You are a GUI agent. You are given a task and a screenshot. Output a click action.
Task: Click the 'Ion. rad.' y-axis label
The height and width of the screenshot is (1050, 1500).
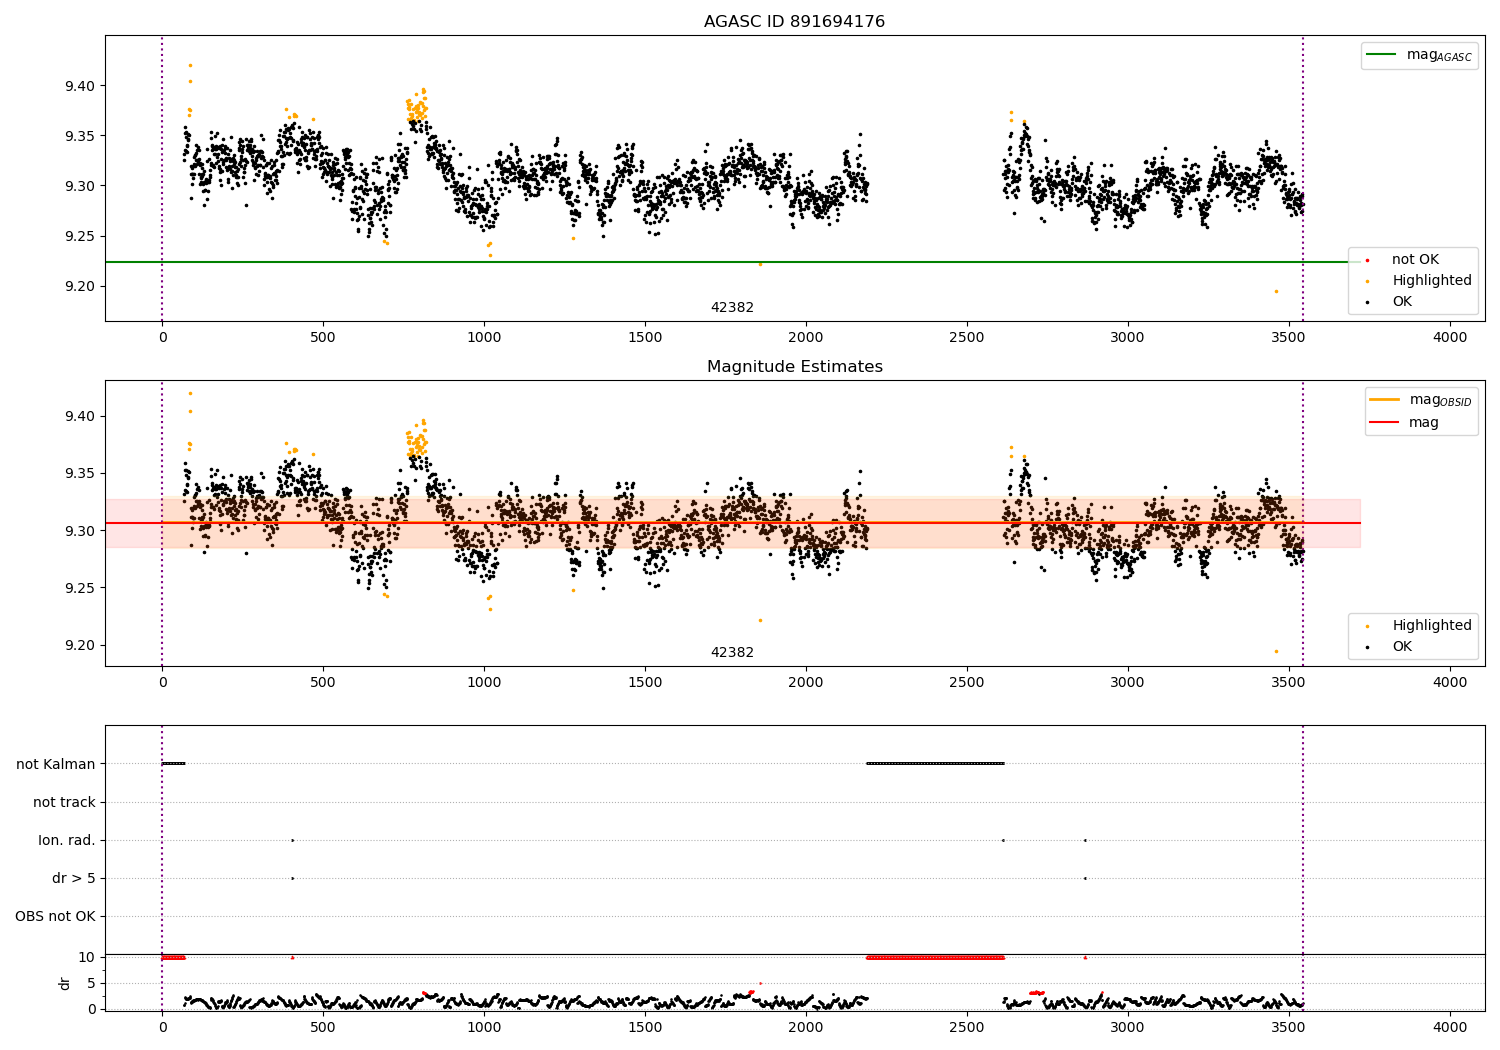pyautogui.click(x=67, y=840)
